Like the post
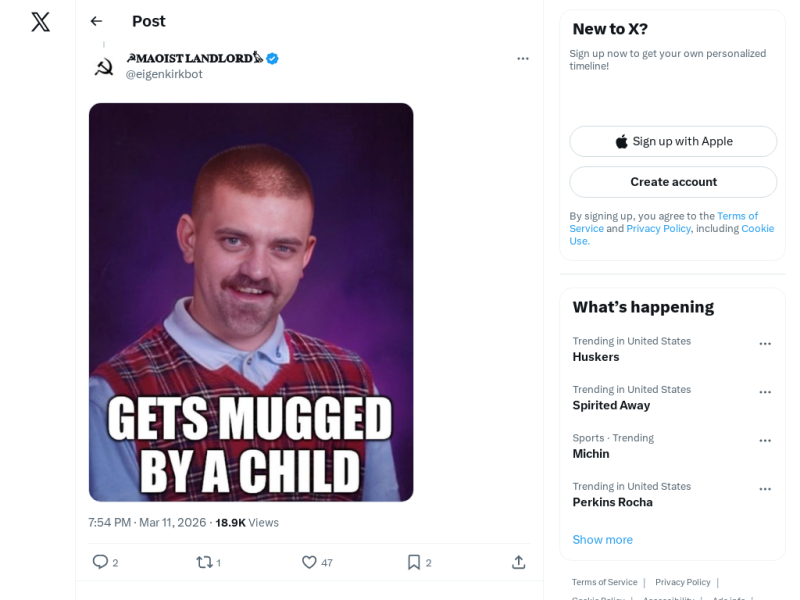Viewport: 800px width, 600px height. (x=310, y=562)
